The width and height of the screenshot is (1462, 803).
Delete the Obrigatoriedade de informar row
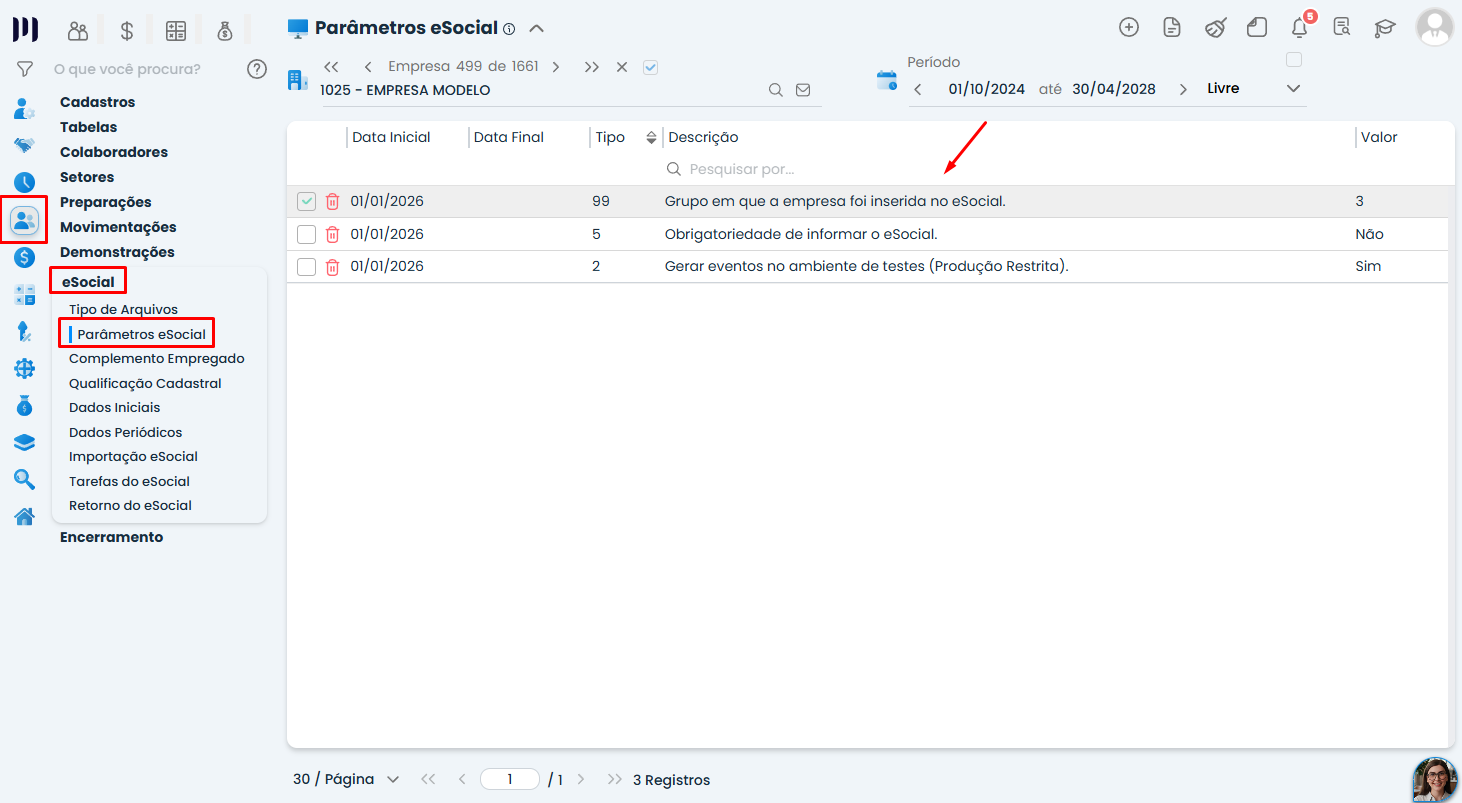click(333, 234)
